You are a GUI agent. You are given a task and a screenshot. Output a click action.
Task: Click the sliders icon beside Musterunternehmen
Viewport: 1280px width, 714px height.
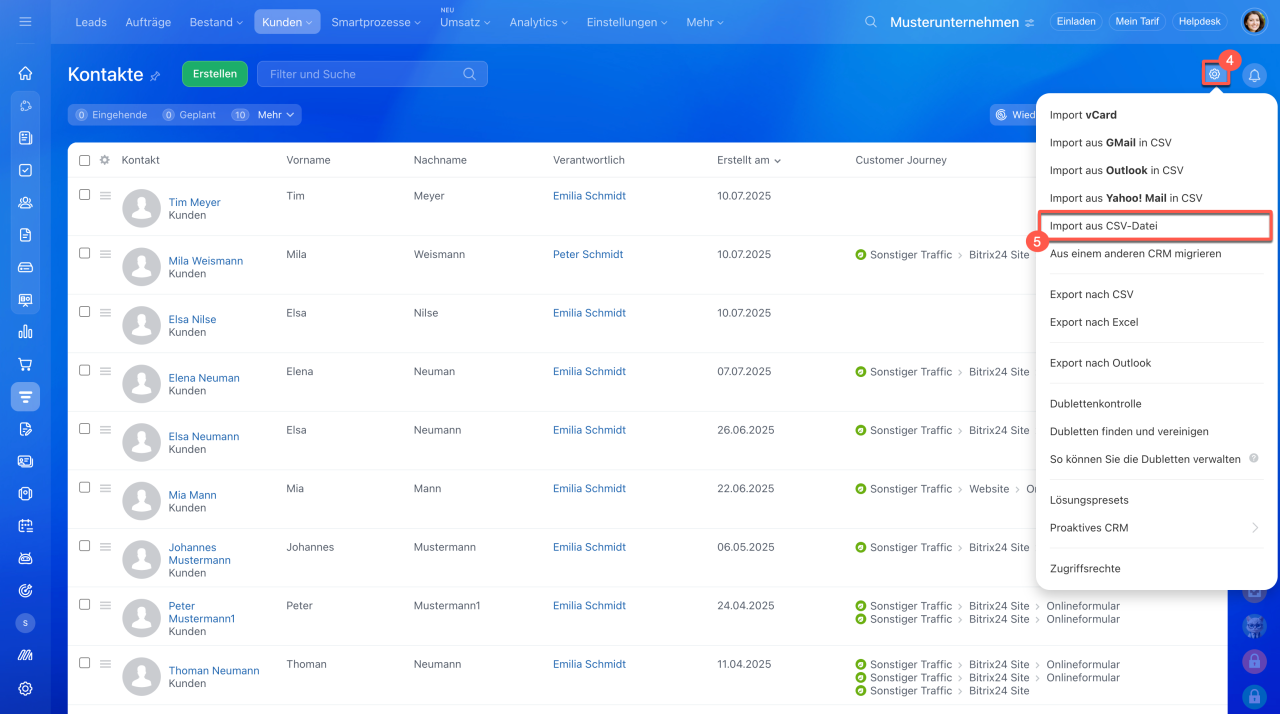point(1029,22)
